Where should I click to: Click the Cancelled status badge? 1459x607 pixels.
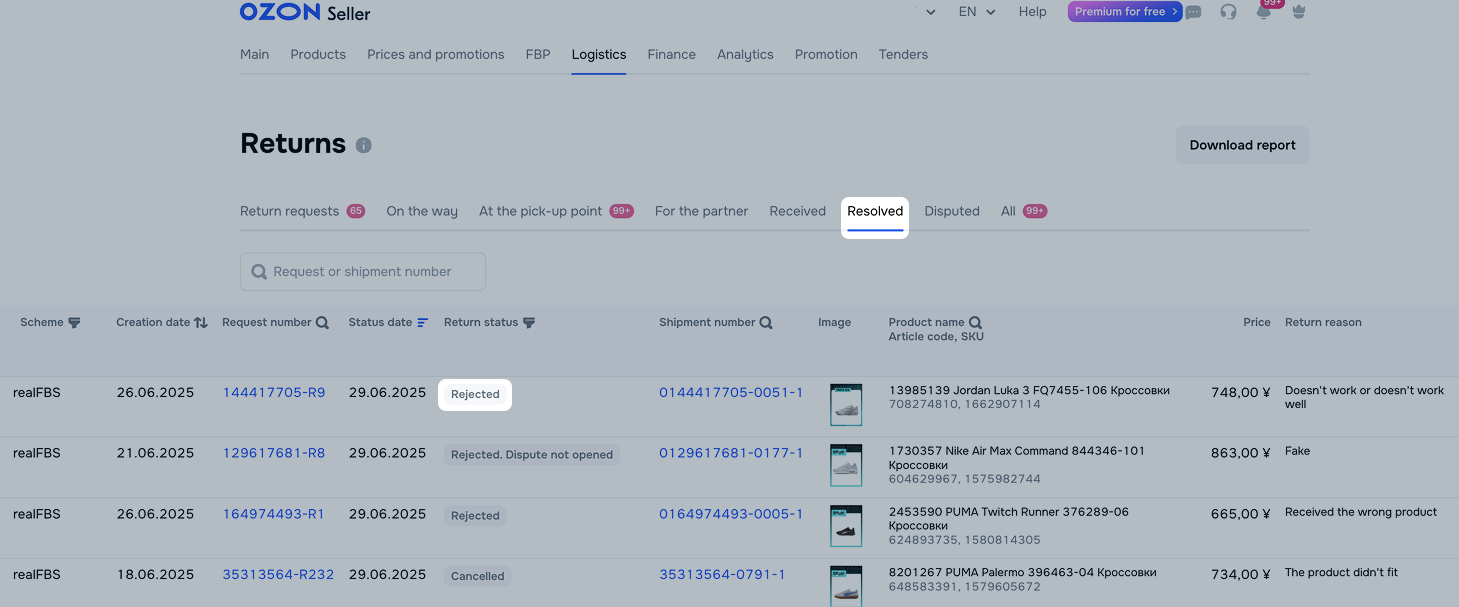tap(478, 576)
